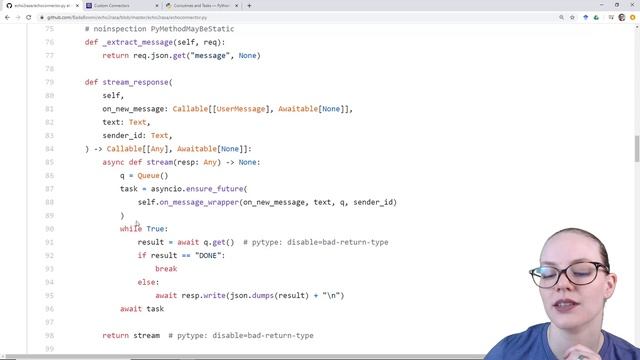The image size is (640, 360).
Task: Click line number 79
Action: (49, 82)
